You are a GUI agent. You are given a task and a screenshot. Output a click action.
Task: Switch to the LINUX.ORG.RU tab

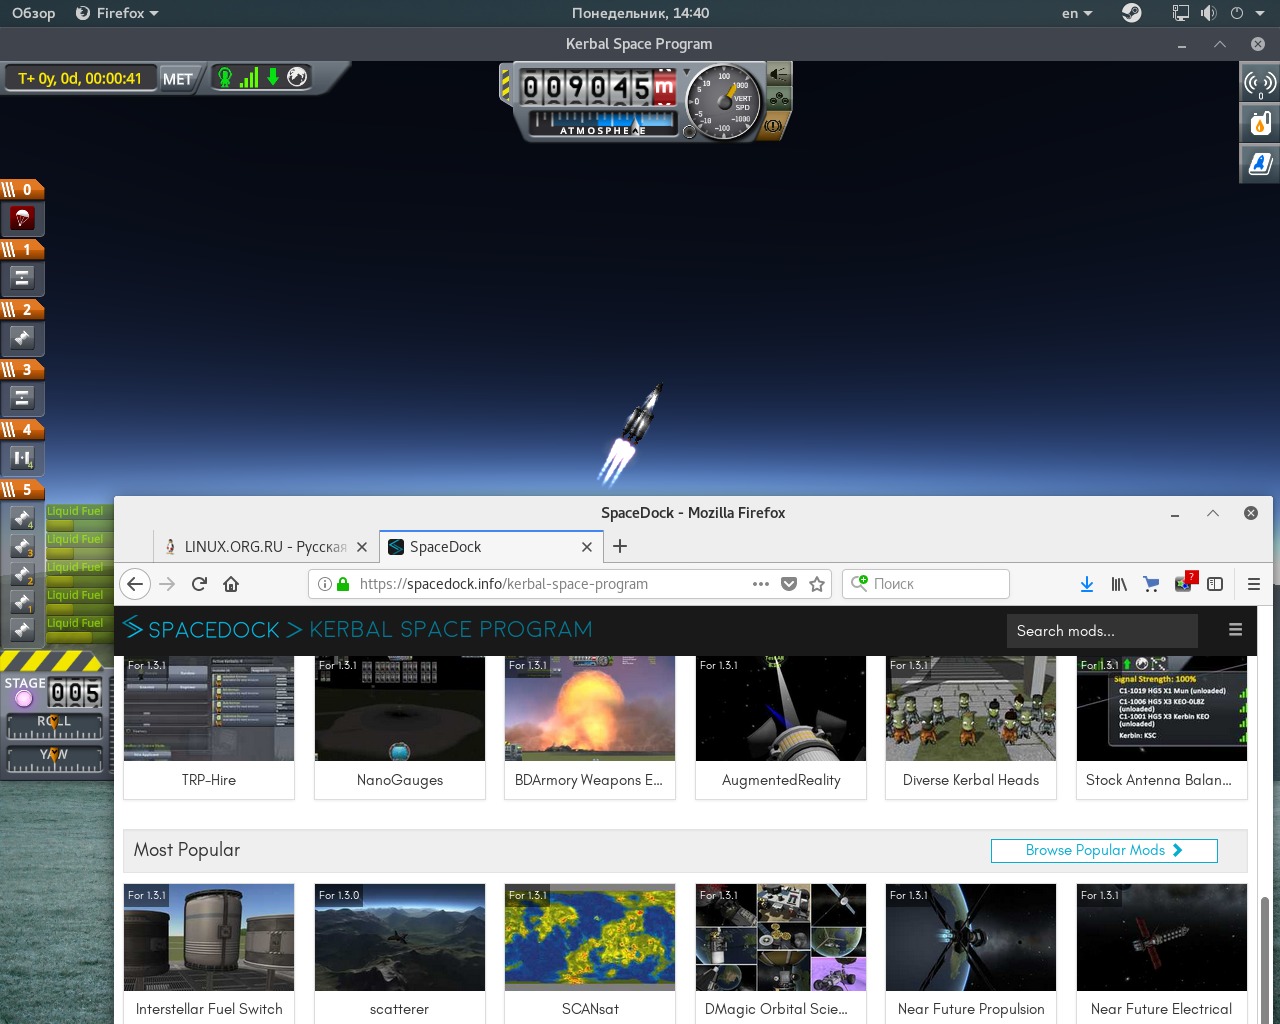coord(265,547)
